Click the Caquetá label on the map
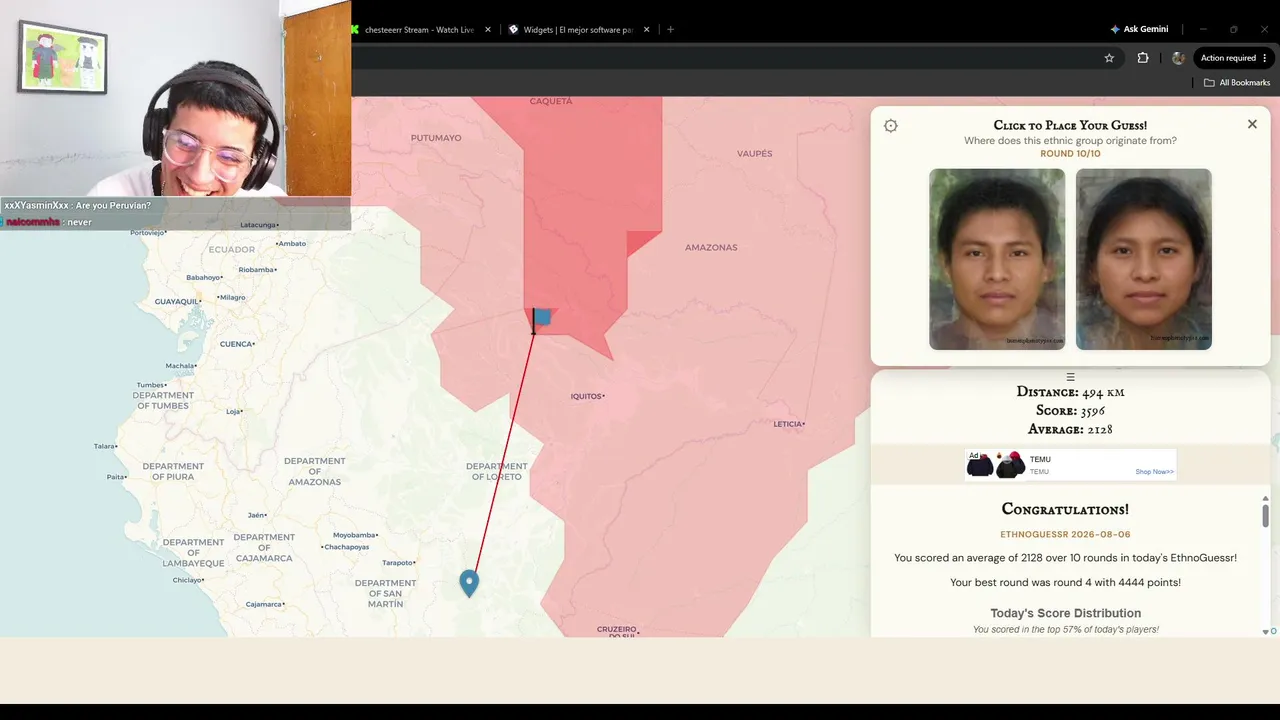This screenshot has width=1280, height=720. [551, 101]
